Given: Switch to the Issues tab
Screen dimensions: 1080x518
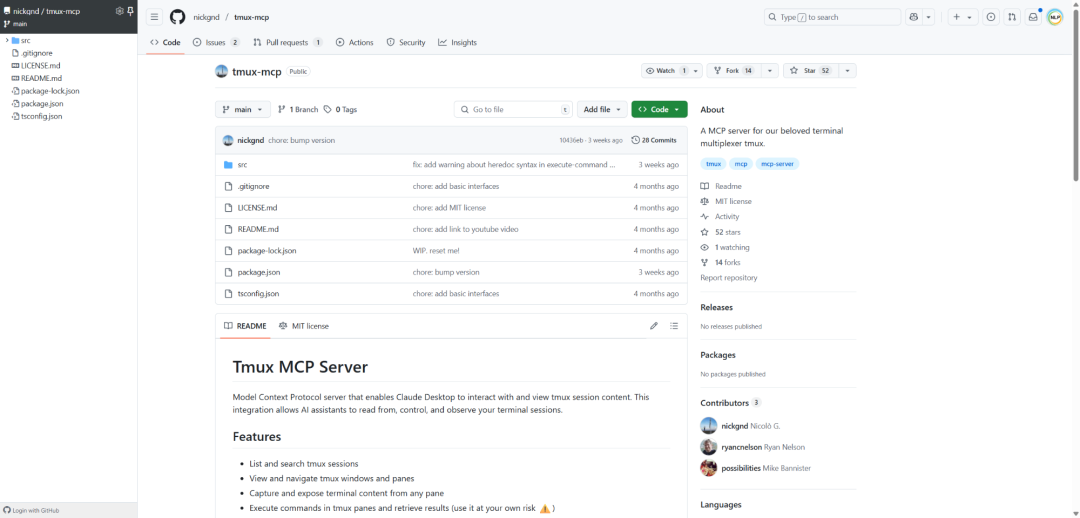Looking at the screenshot, I should coord(216,42).
